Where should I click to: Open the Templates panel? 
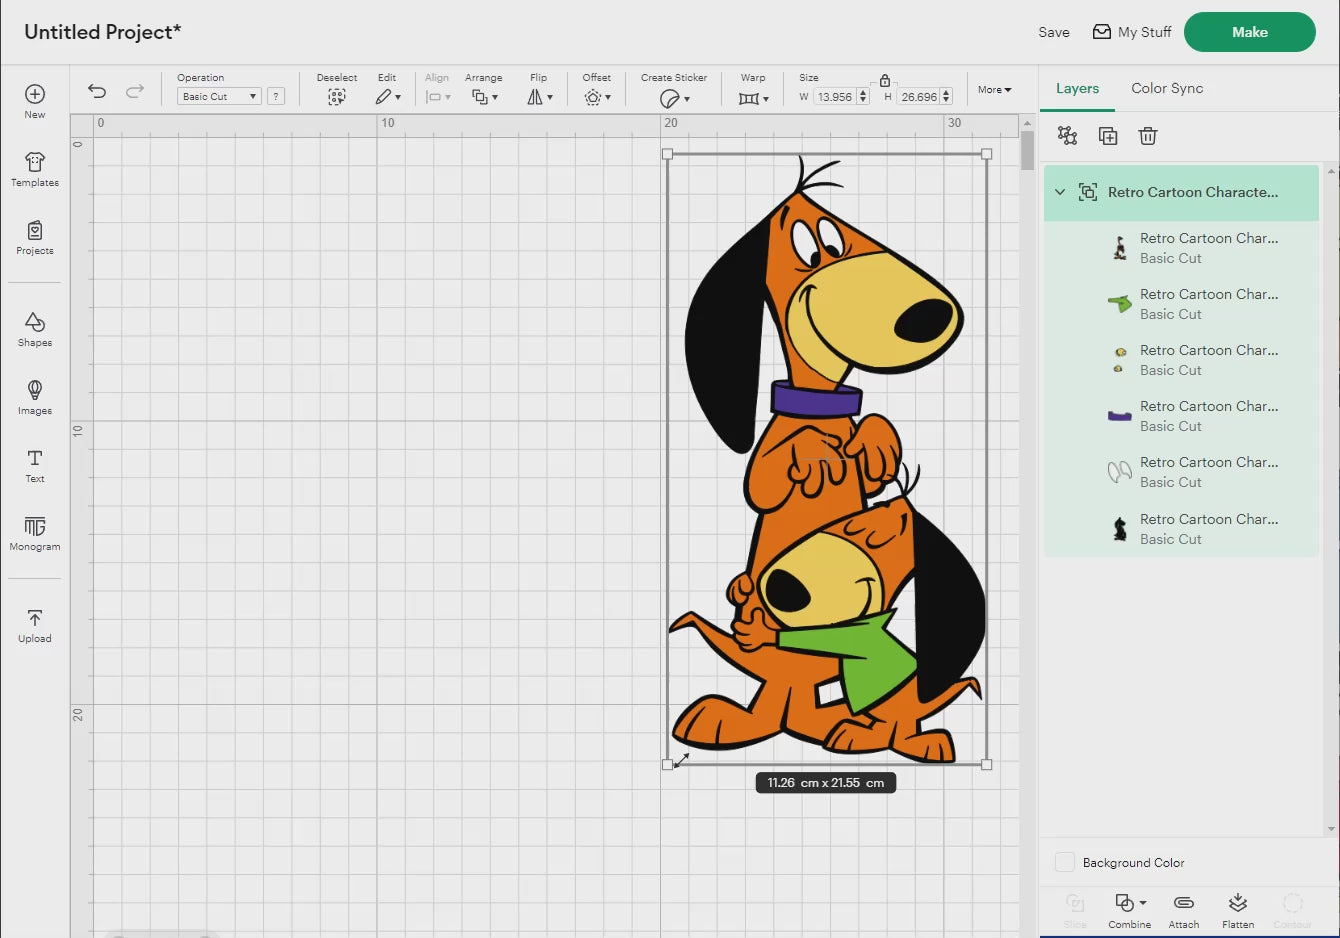coord(35,169)
